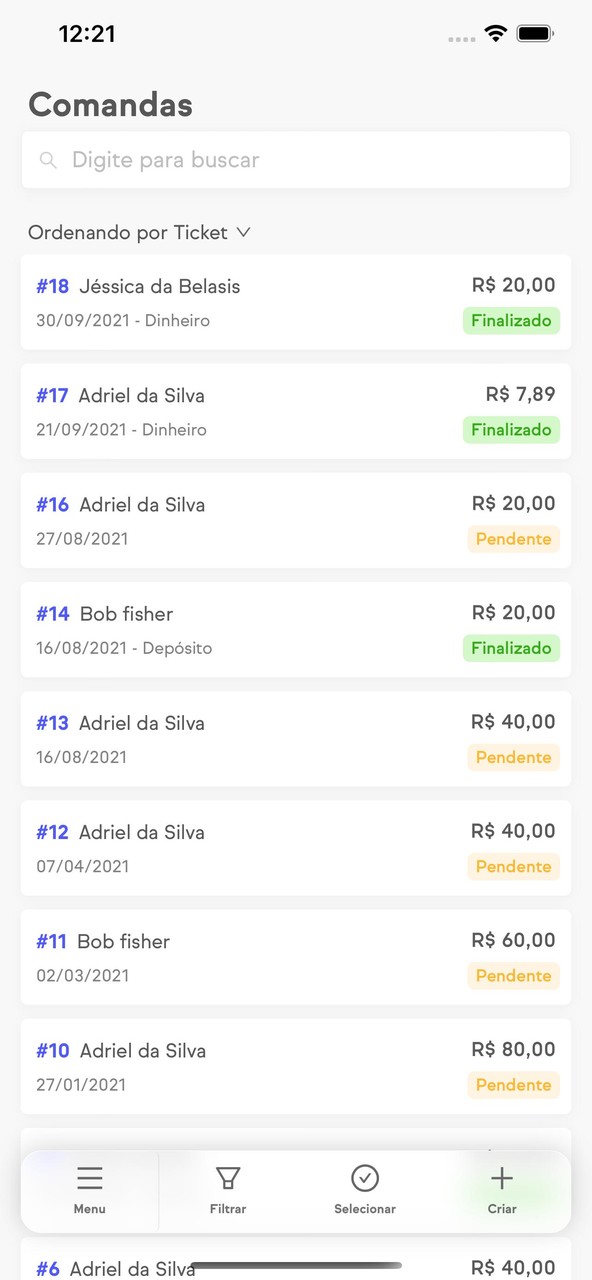Viewport: 592px width, 1280px height.
Task: Open ticket #14 for Bob fisher
Action: click(x=296, y=628)
